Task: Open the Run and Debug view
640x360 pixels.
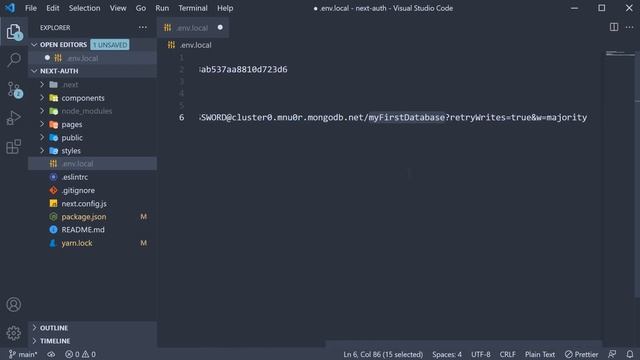Action: pyautogui.click(x=14, y=118)
